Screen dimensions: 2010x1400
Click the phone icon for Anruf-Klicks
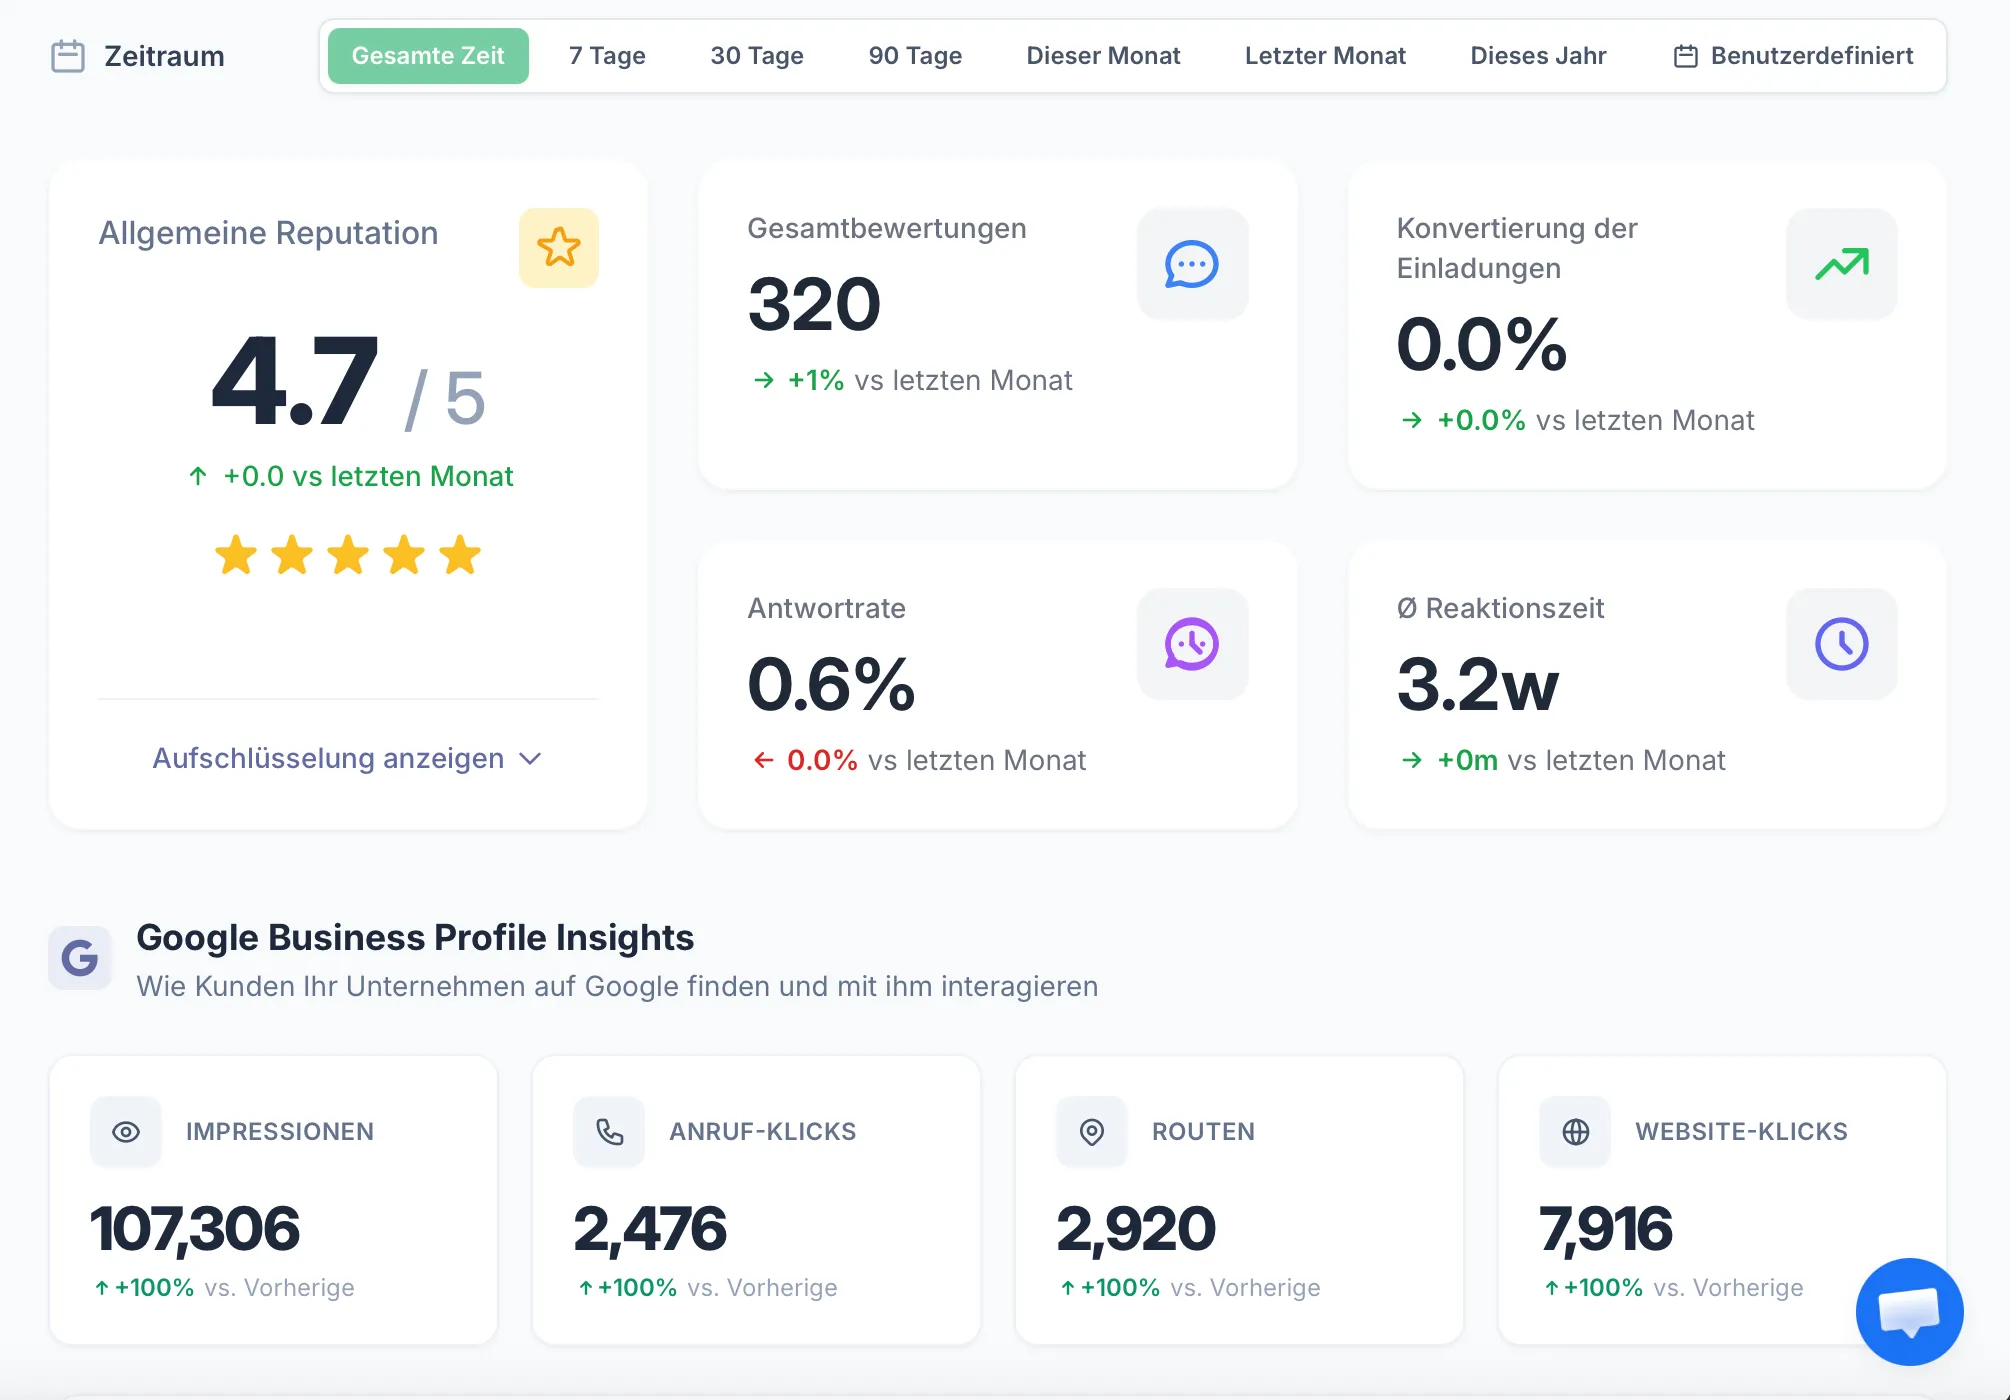click(x=609, y=1132)
